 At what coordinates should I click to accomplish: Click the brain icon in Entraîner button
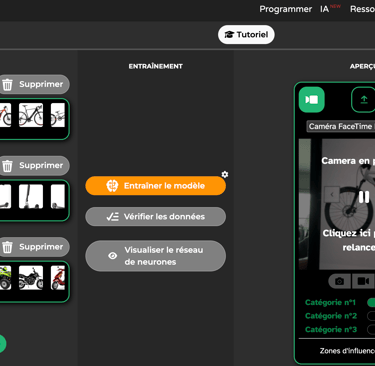point(112,186)
